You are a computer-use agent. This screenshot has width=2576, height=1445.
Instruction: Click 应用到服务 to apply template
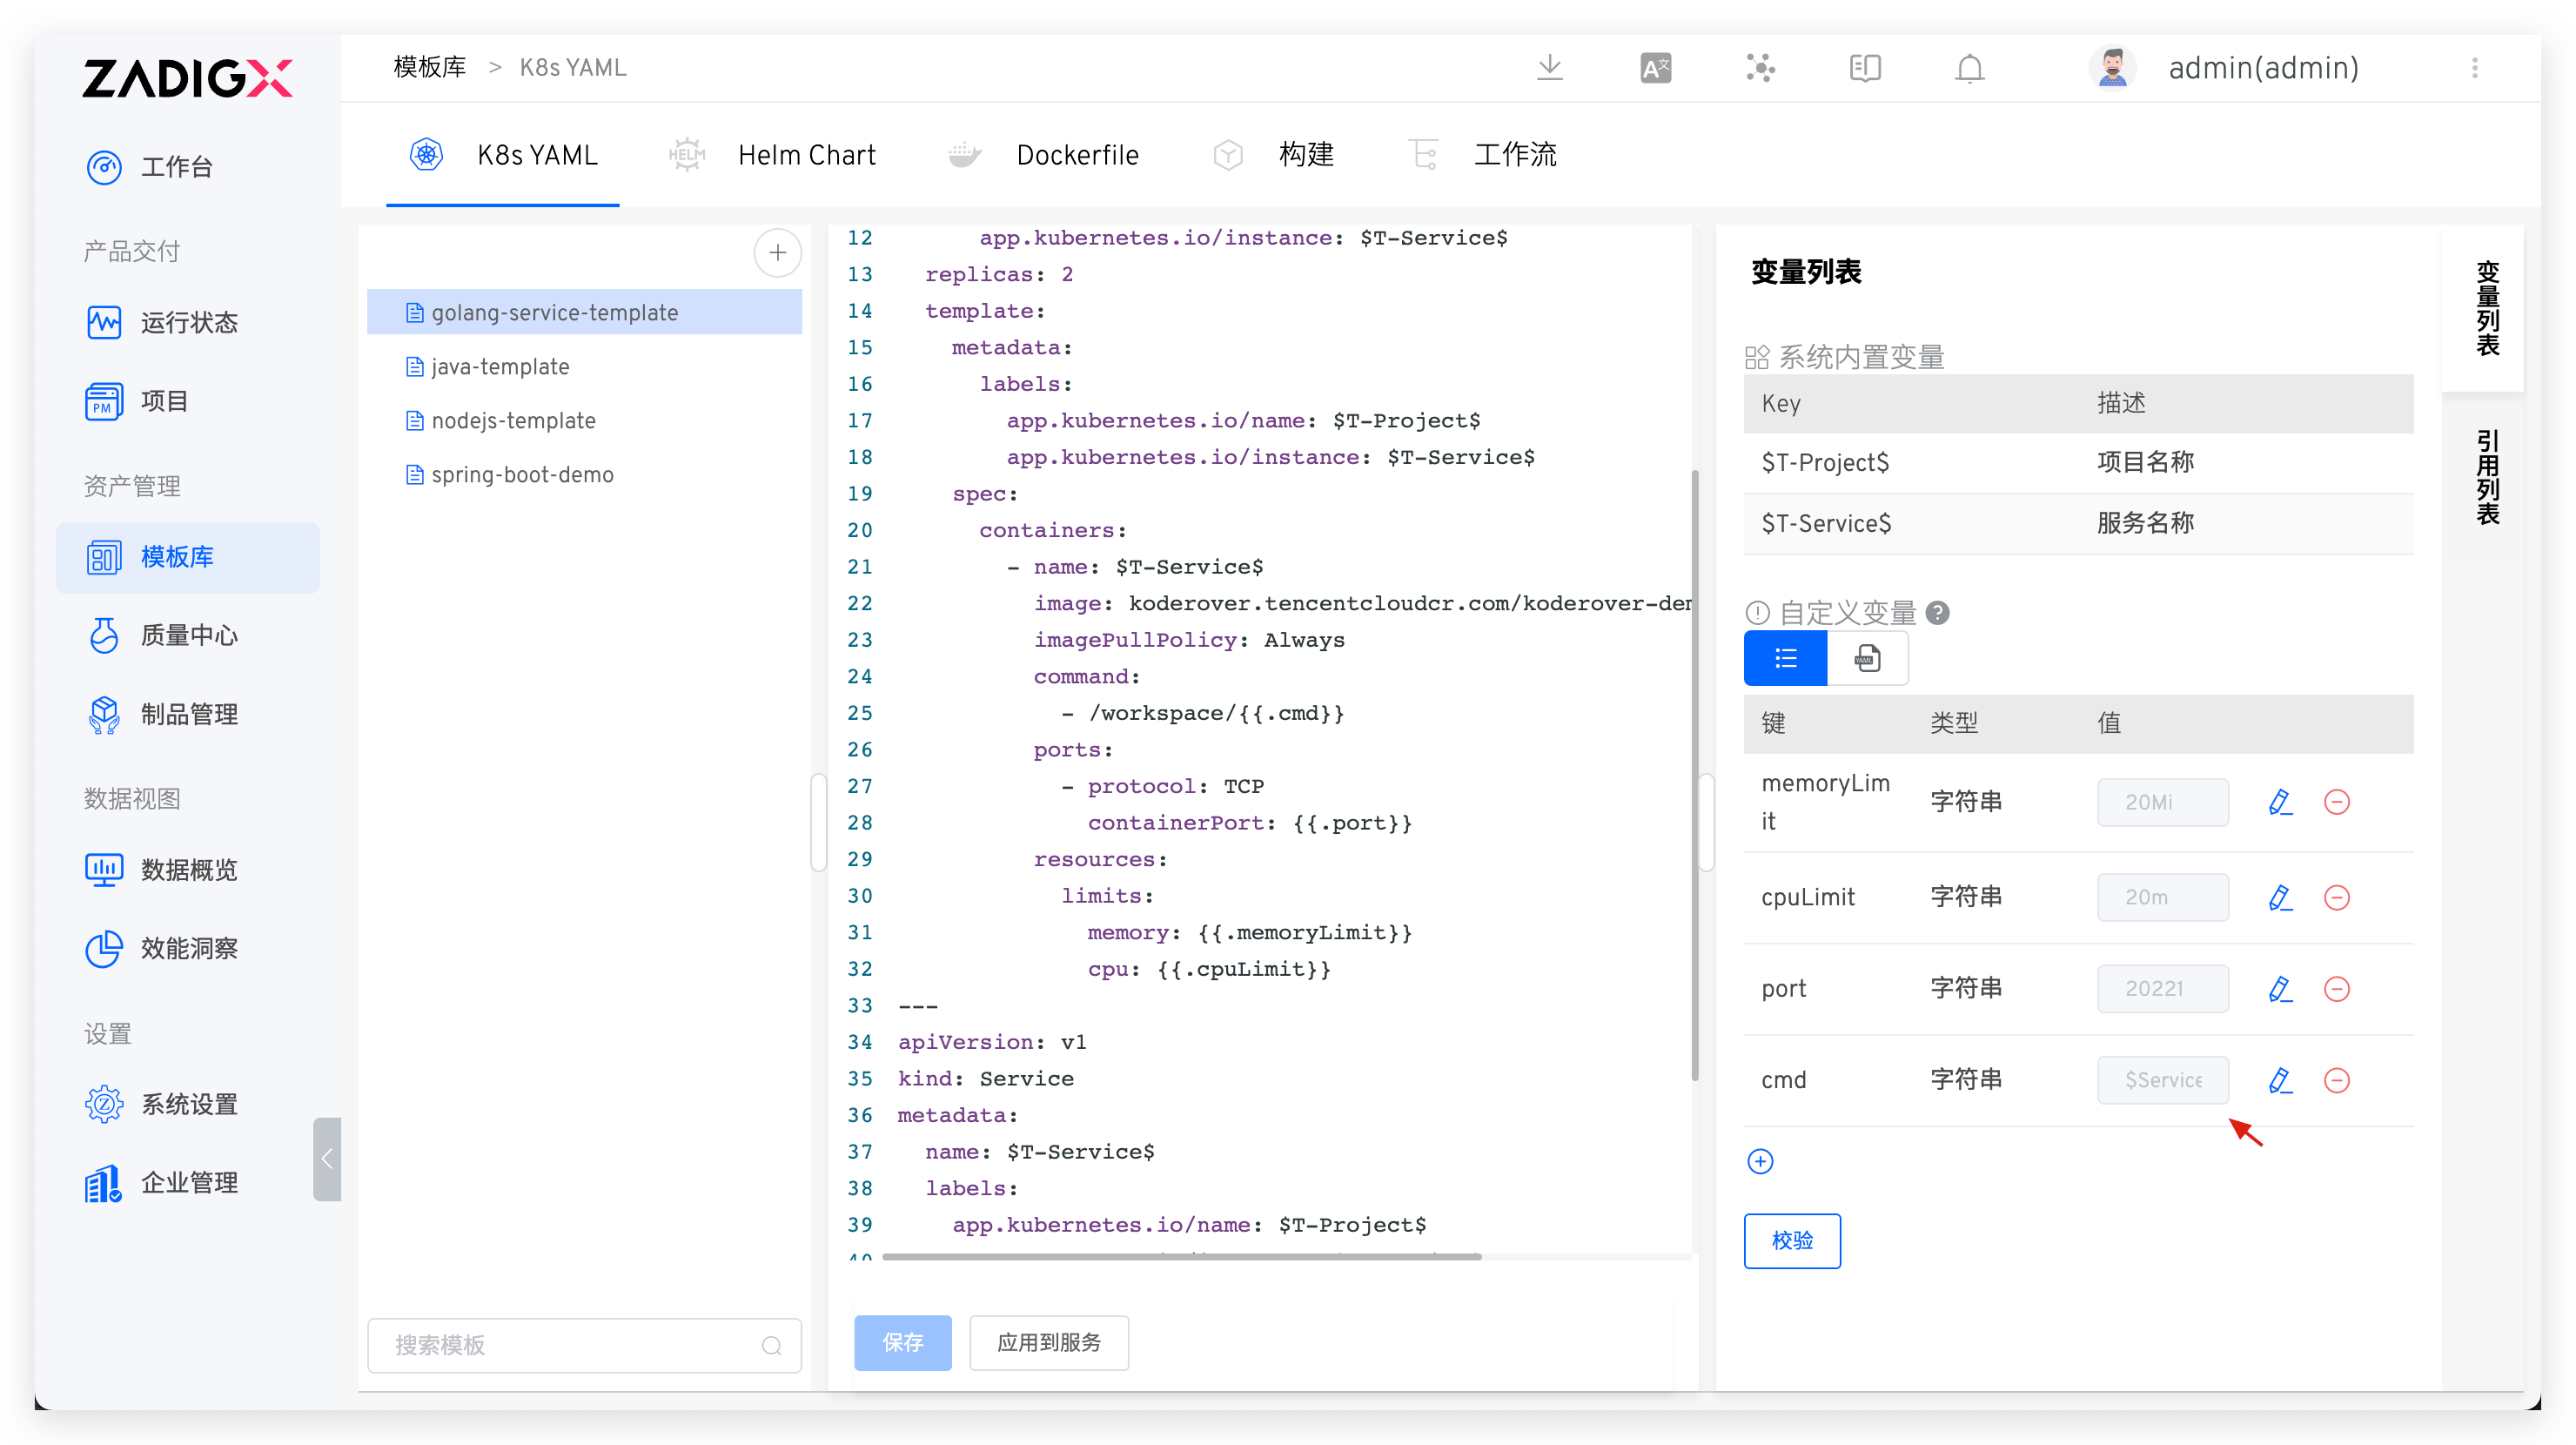click(1048, 1343)
